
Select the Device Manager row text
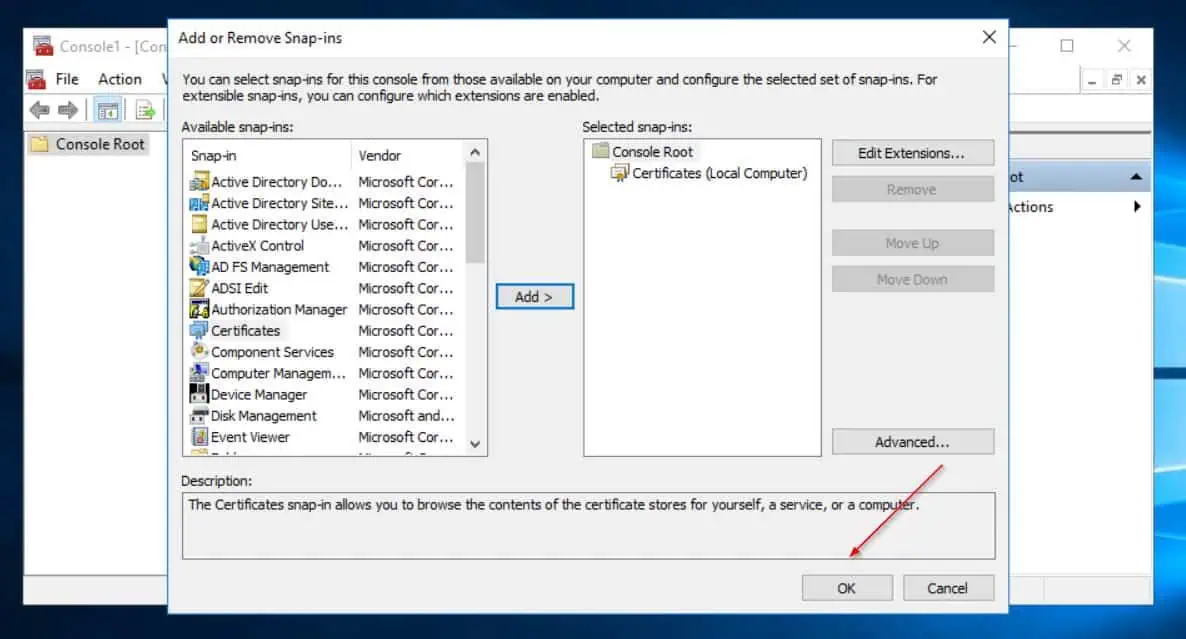(259, 394)
